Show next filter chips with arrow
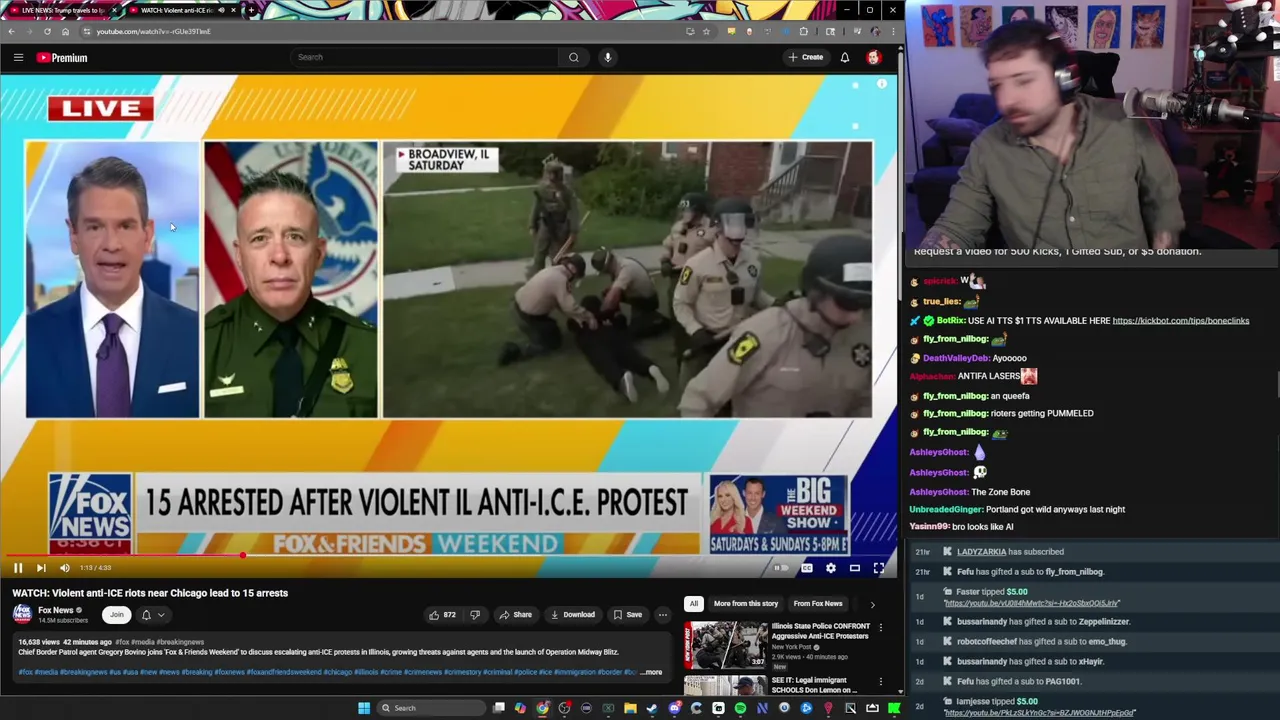This screenshot has height=720, width=1280. click(872, 604)
